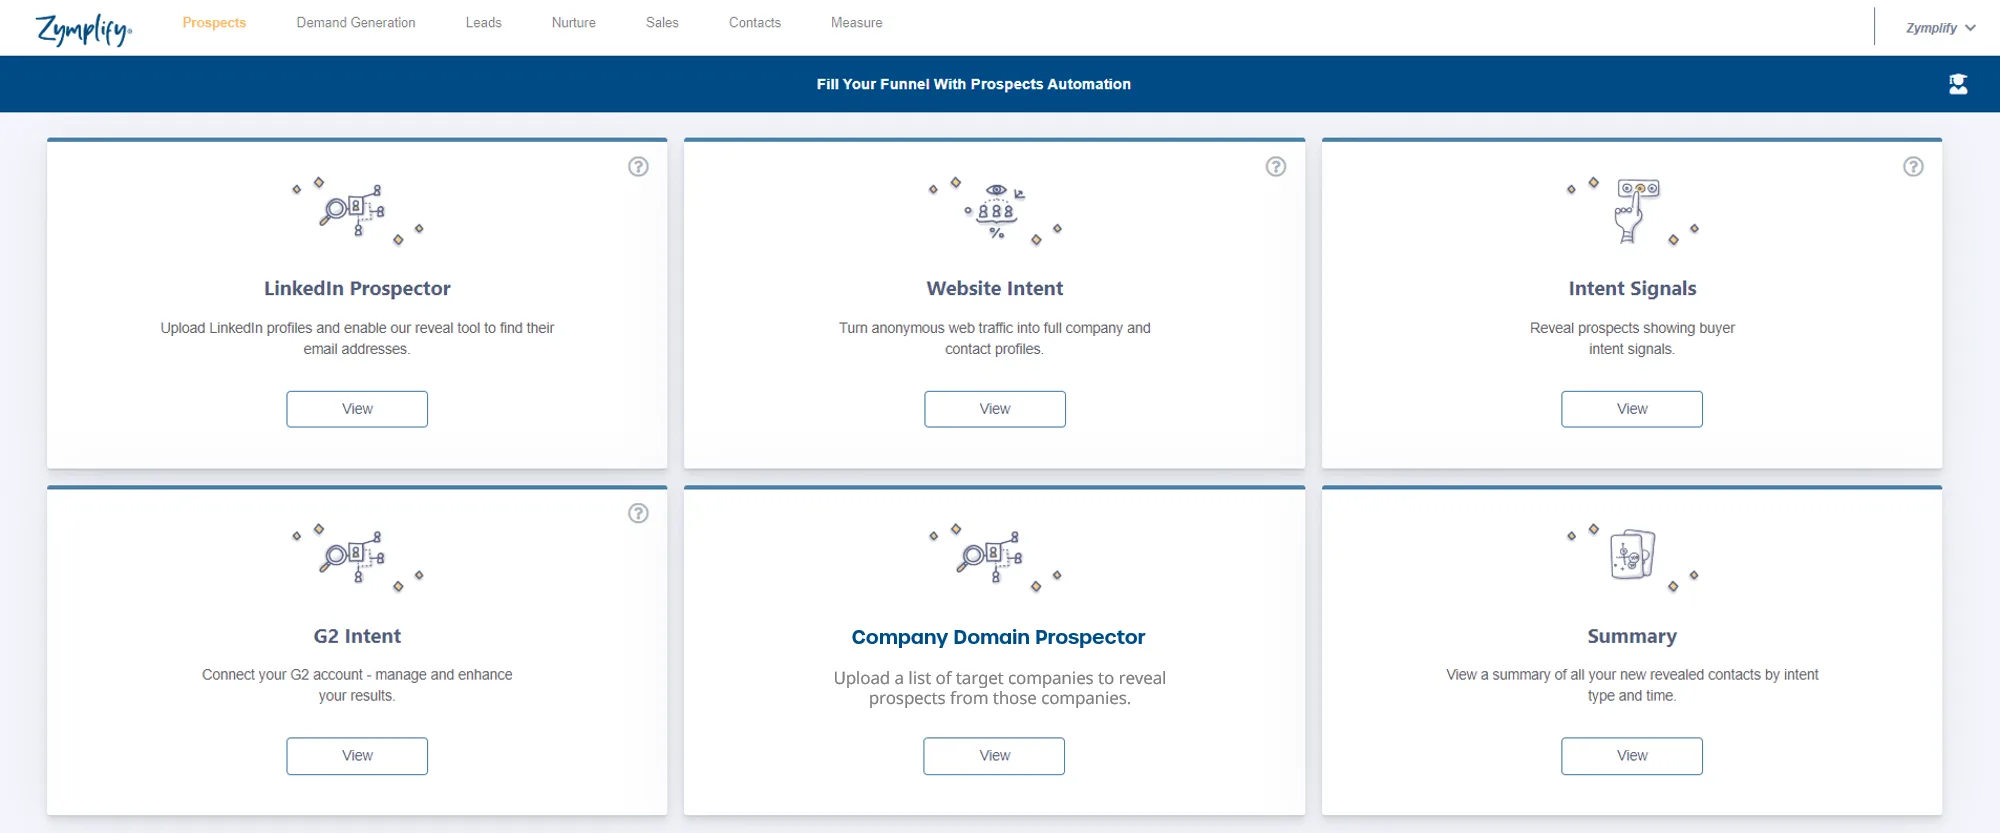
Task: Click 'Upload a list of target companies' text
Action: pyautogui.click(x=1000, y=688)
